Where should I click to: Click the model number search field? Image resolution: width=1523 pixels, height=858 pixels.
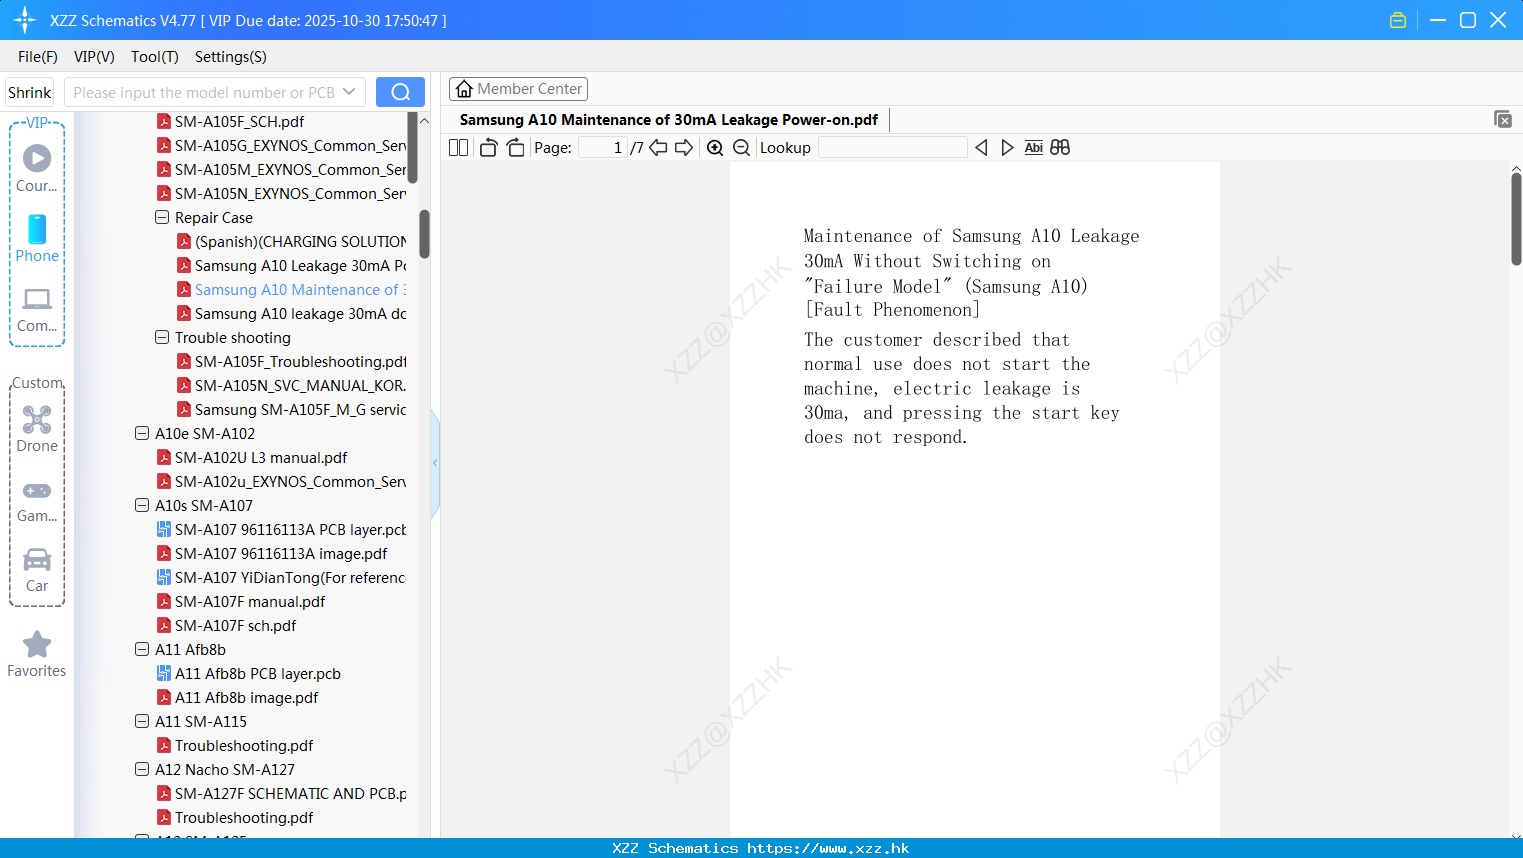pos(204,92)
